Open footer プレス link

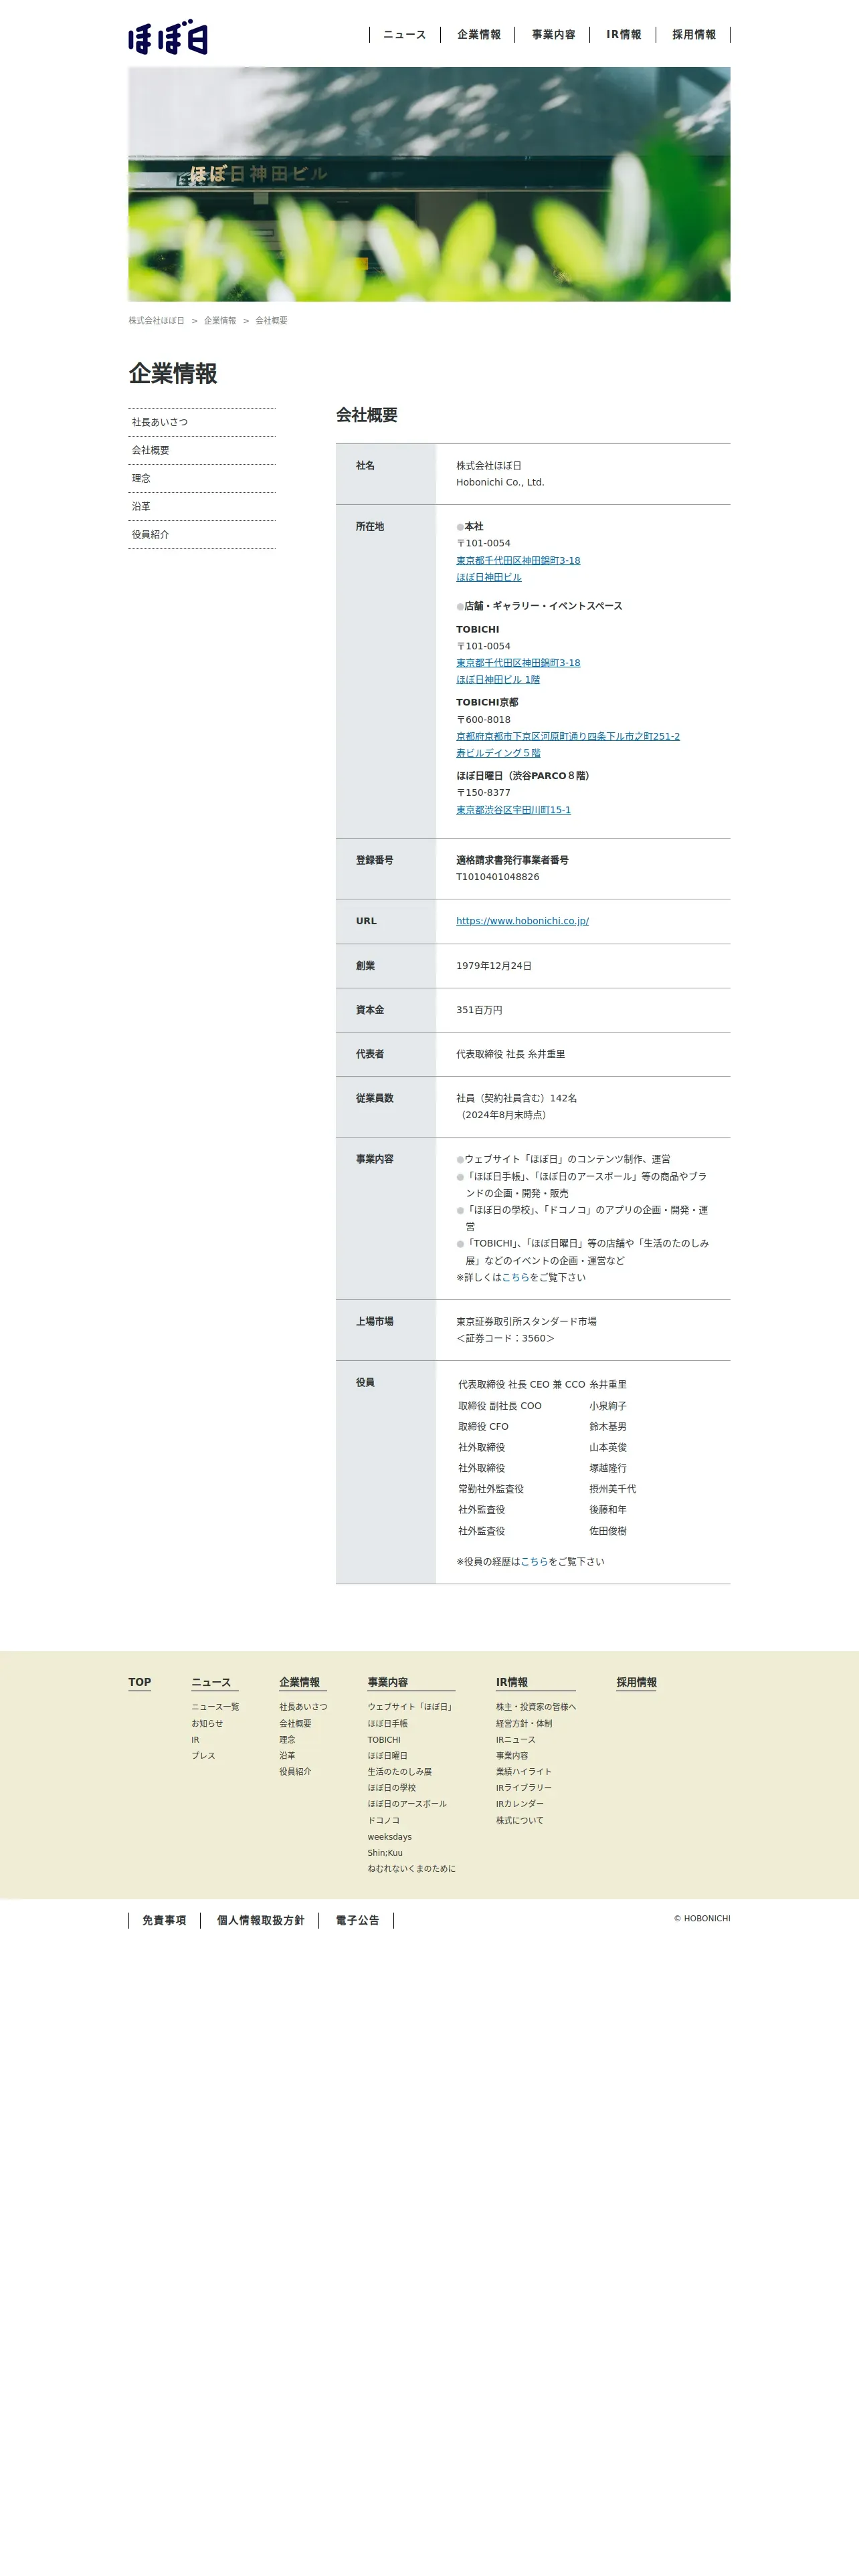coord(203,1755)
